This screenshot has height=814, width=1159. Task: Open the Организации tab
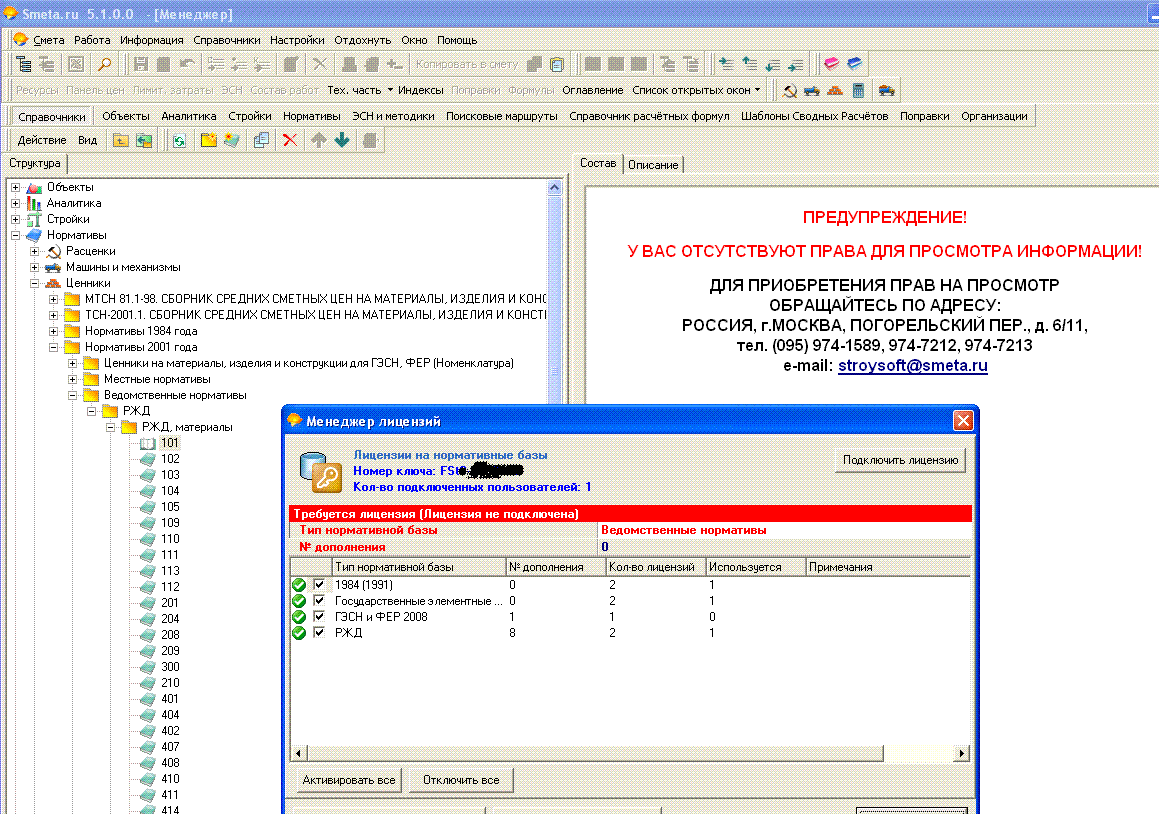click(x=994, y=116)
